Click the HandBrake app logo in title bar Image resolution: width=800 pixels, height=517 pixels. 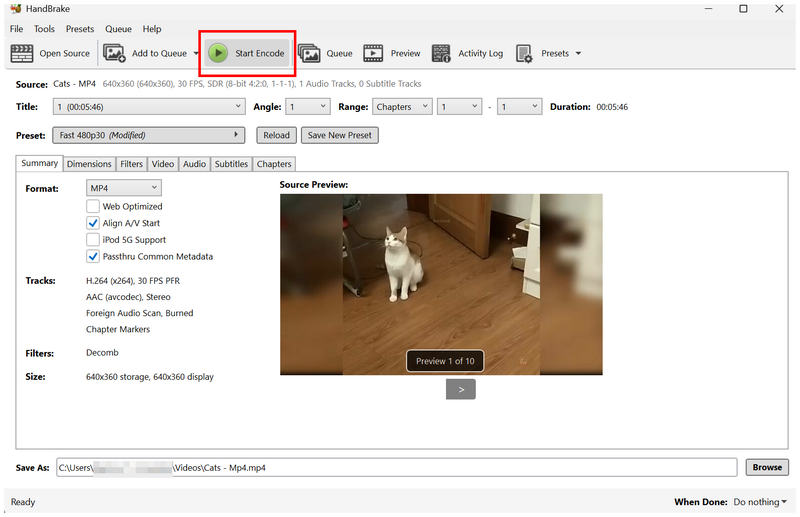click(x=16, y=9)
